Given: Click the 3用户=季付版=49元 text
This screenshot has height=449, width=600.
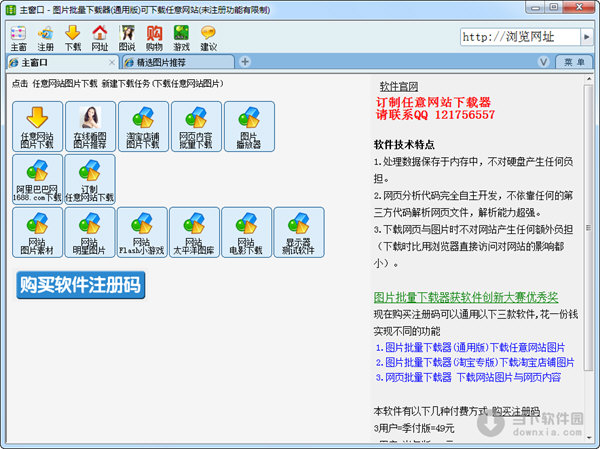Looking at the screenshot, I should point(414,428).
